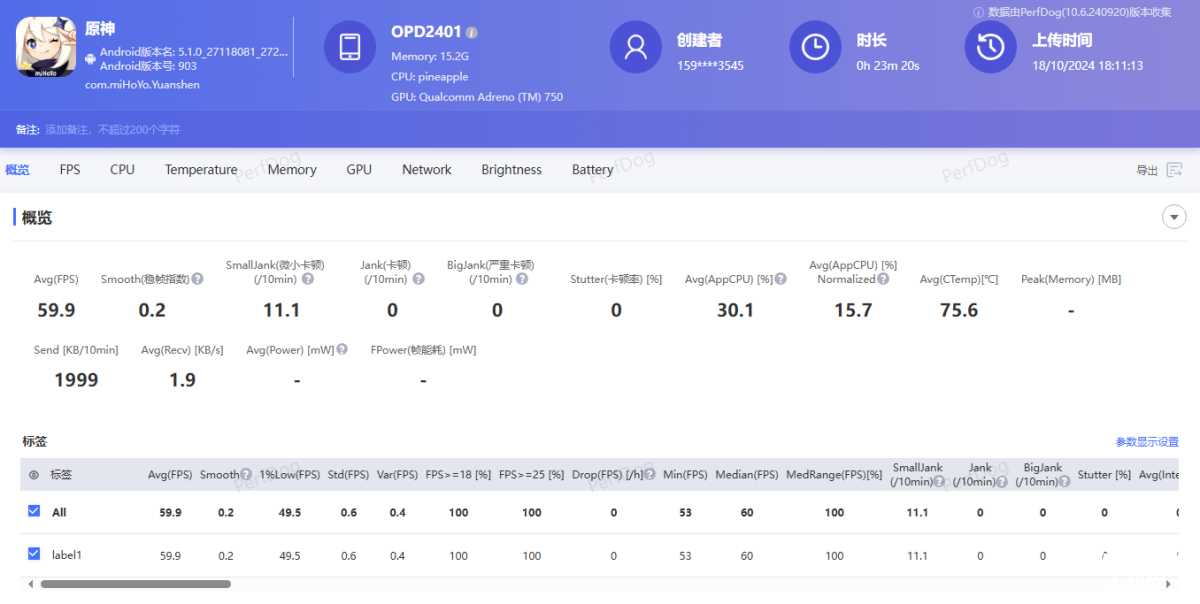Click the help icon next to Avg(Power) [mW]
Viewport: 1200px width, 604px height.
(x=342, y=350)
